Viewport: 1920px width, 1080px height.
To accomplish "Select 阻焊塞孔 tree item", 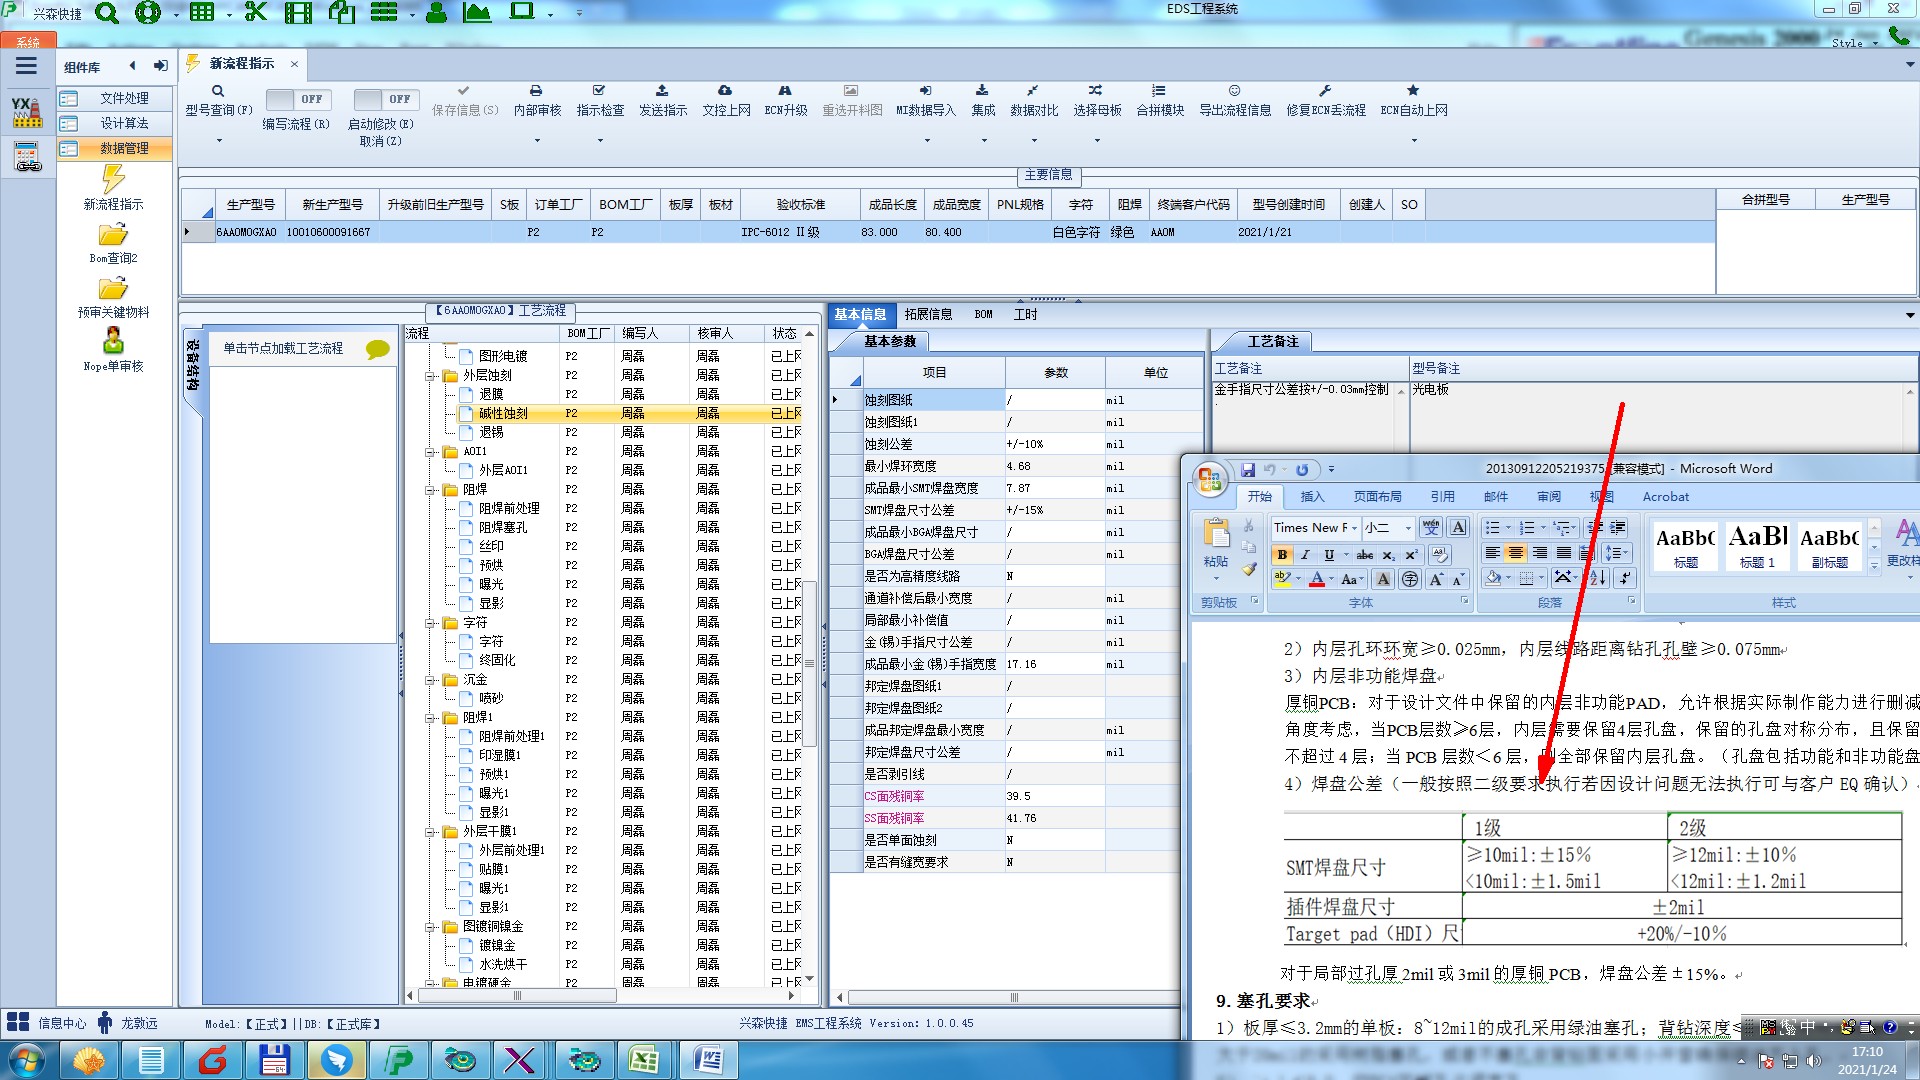I will (503, 528).
